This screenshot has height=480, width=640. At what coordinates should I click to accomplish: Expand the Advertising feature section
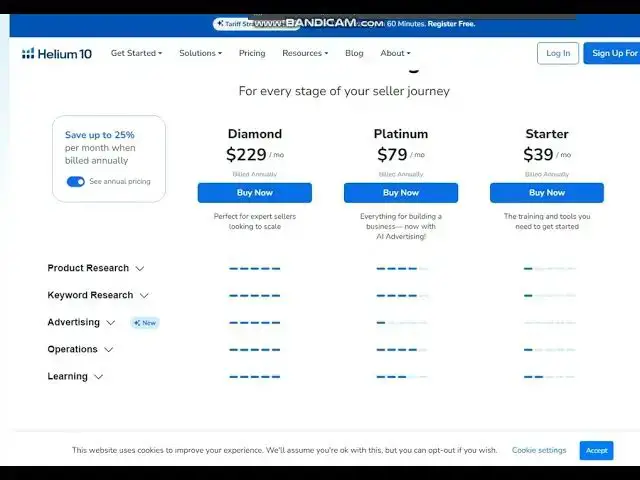(81, 322)
